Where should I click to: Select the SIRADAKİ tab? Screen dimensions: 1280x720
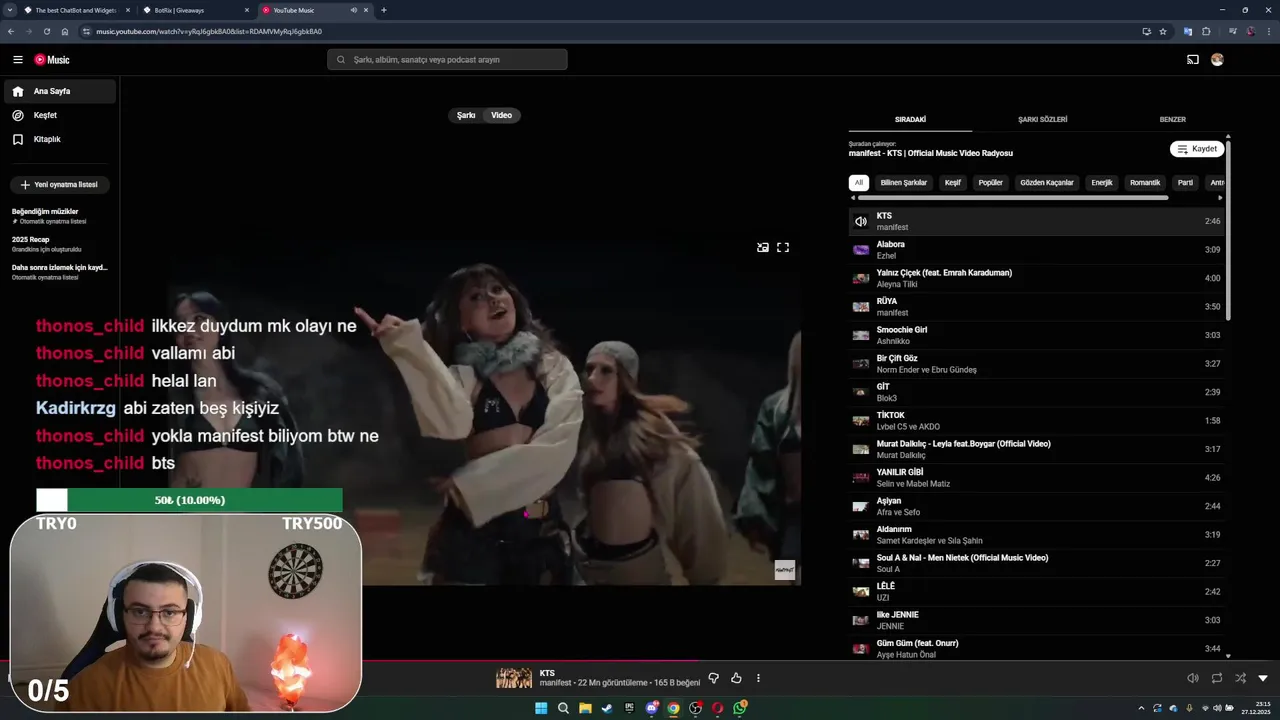click(910, 119)
